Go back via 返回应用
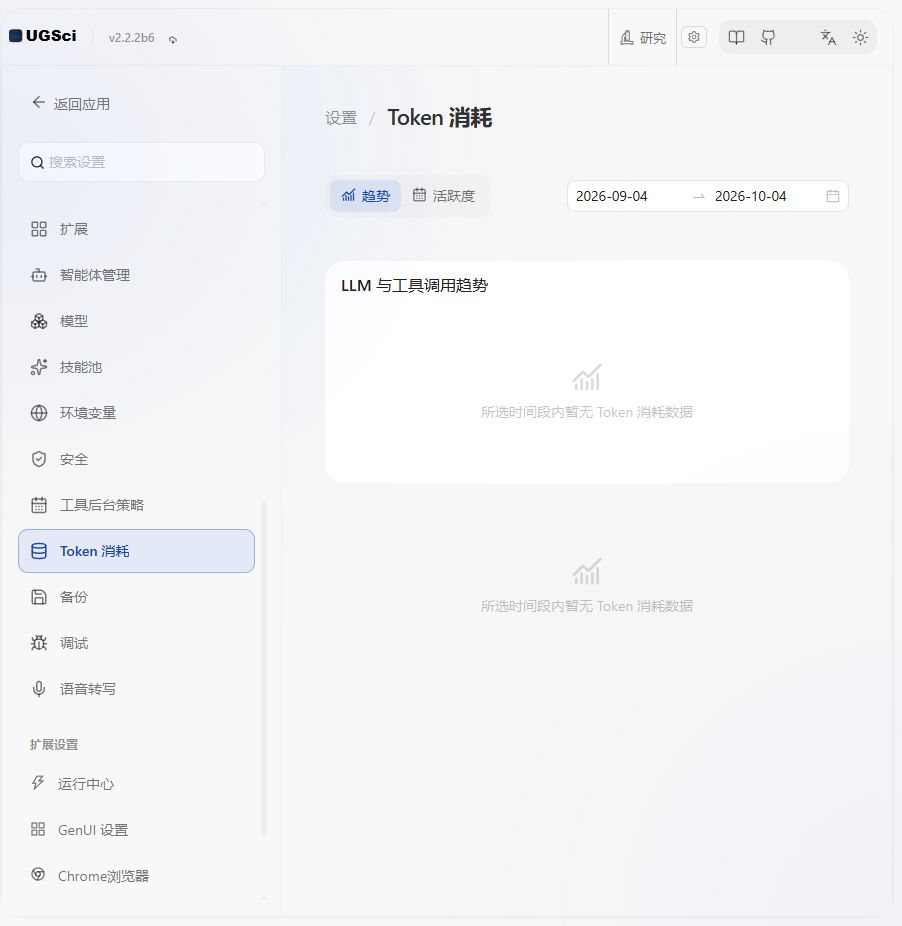The width and height of the screenshot is (902, 926). pyautogui.click(x=71, y=104)
